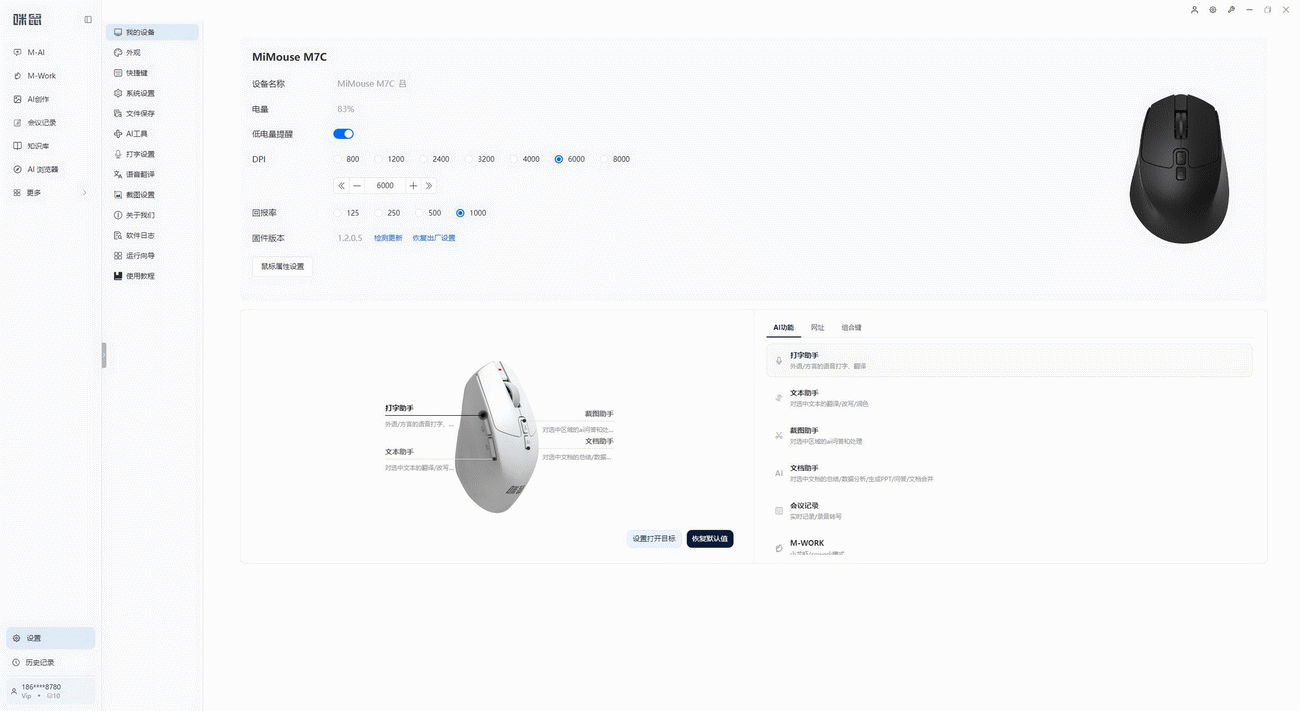1300x711 pixels.
Task: Set 回报率 to 500
Action: click(x=420, y=213)
